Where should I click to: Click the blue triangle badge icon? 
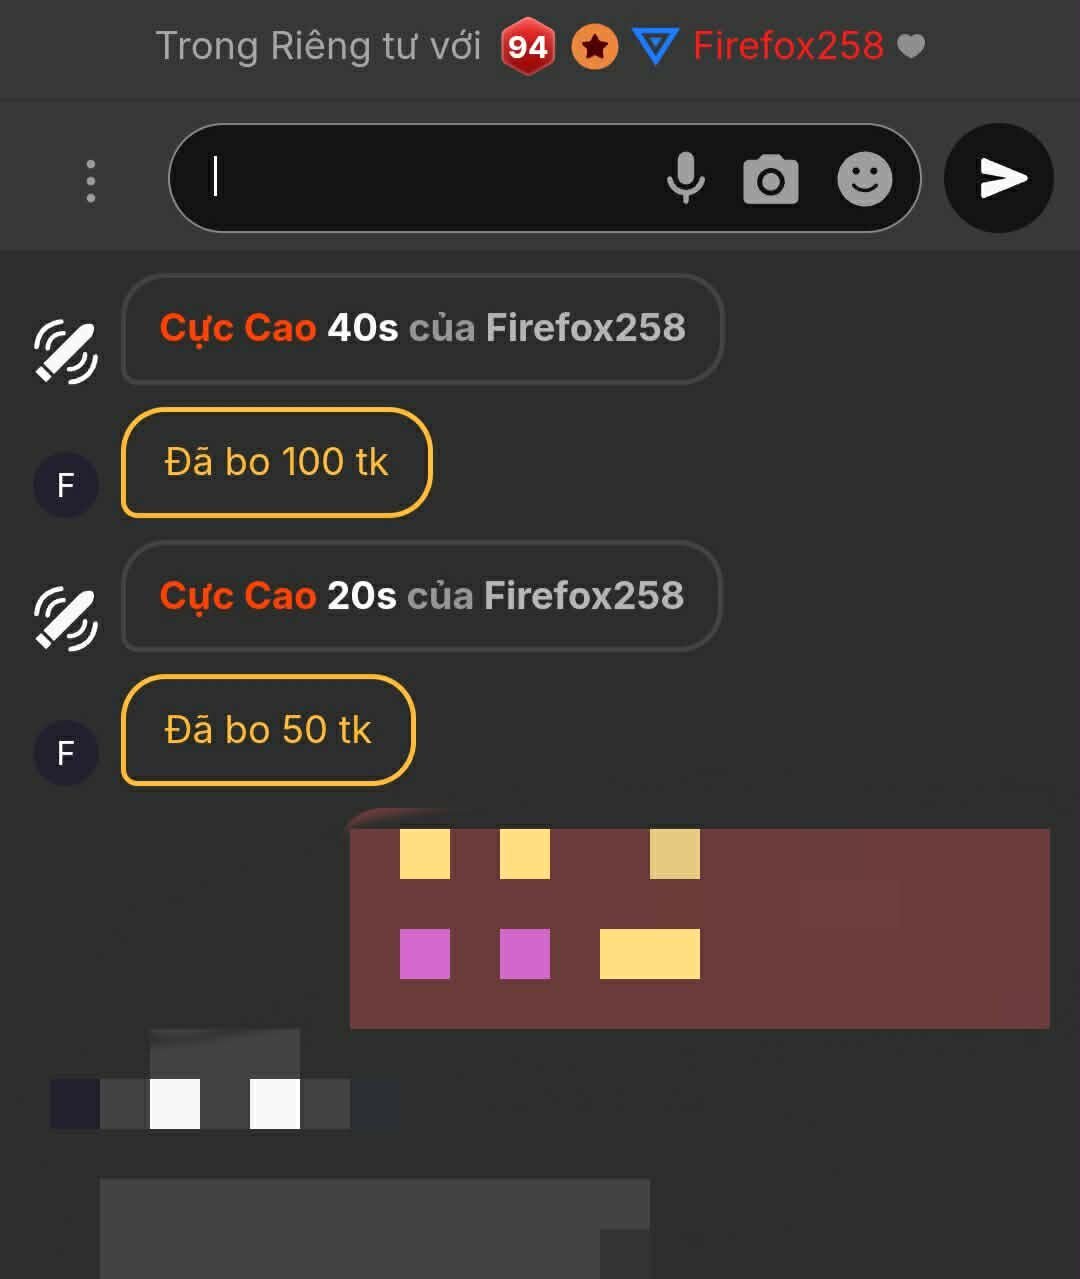656,47
